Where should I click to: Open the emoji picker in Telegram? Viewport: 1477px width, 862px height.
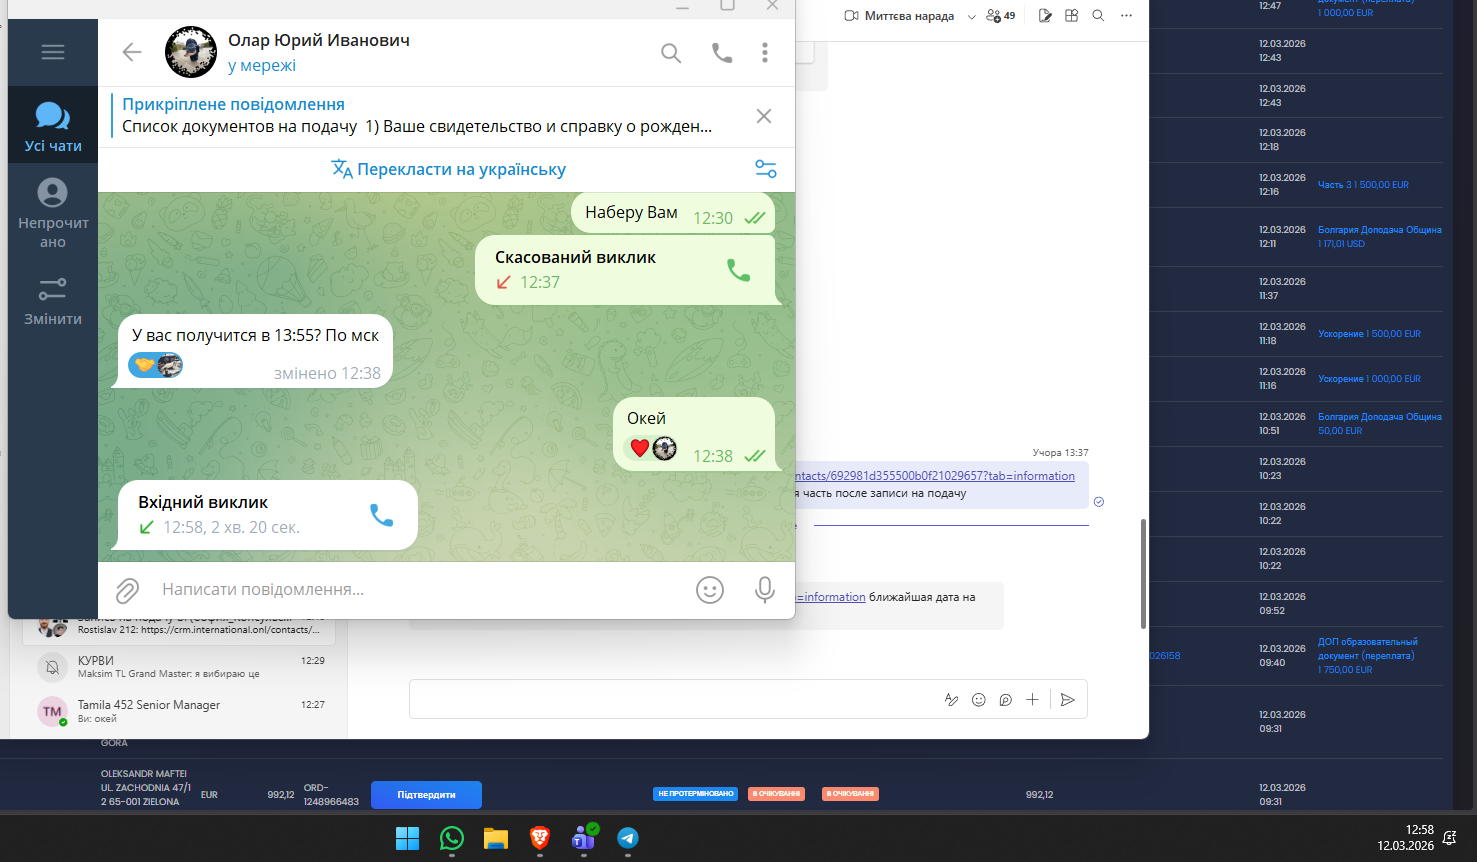[710, 590]
